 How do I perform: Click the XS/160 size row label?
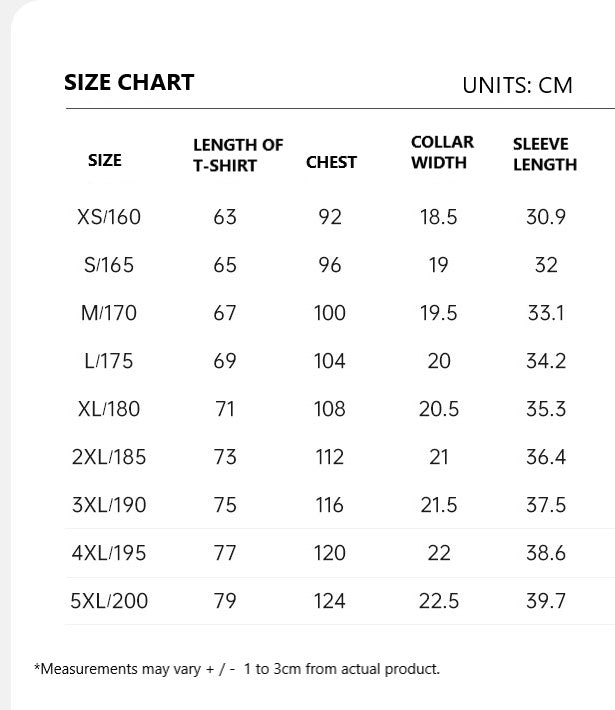pyautogui.click(x=109, y=217)
